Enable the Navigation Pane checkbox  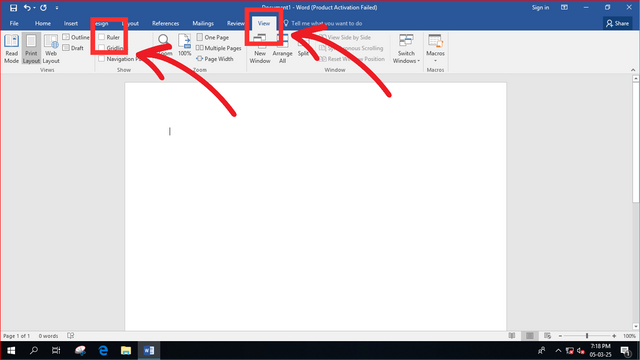(x=102, y=59)
